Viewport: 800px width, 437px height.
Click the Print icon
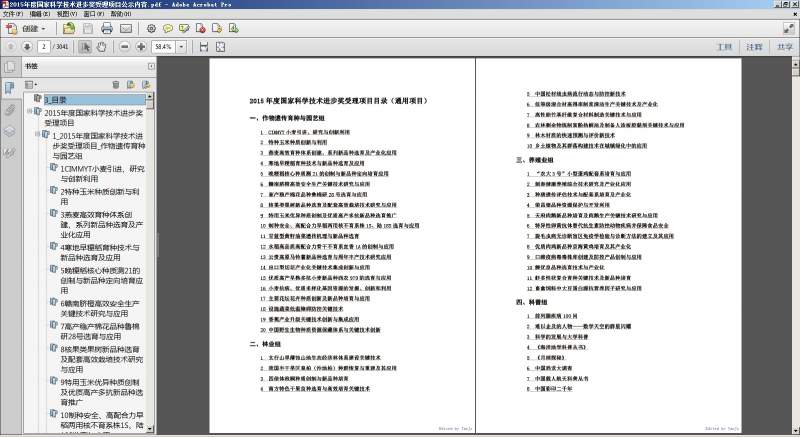(107, 29)
